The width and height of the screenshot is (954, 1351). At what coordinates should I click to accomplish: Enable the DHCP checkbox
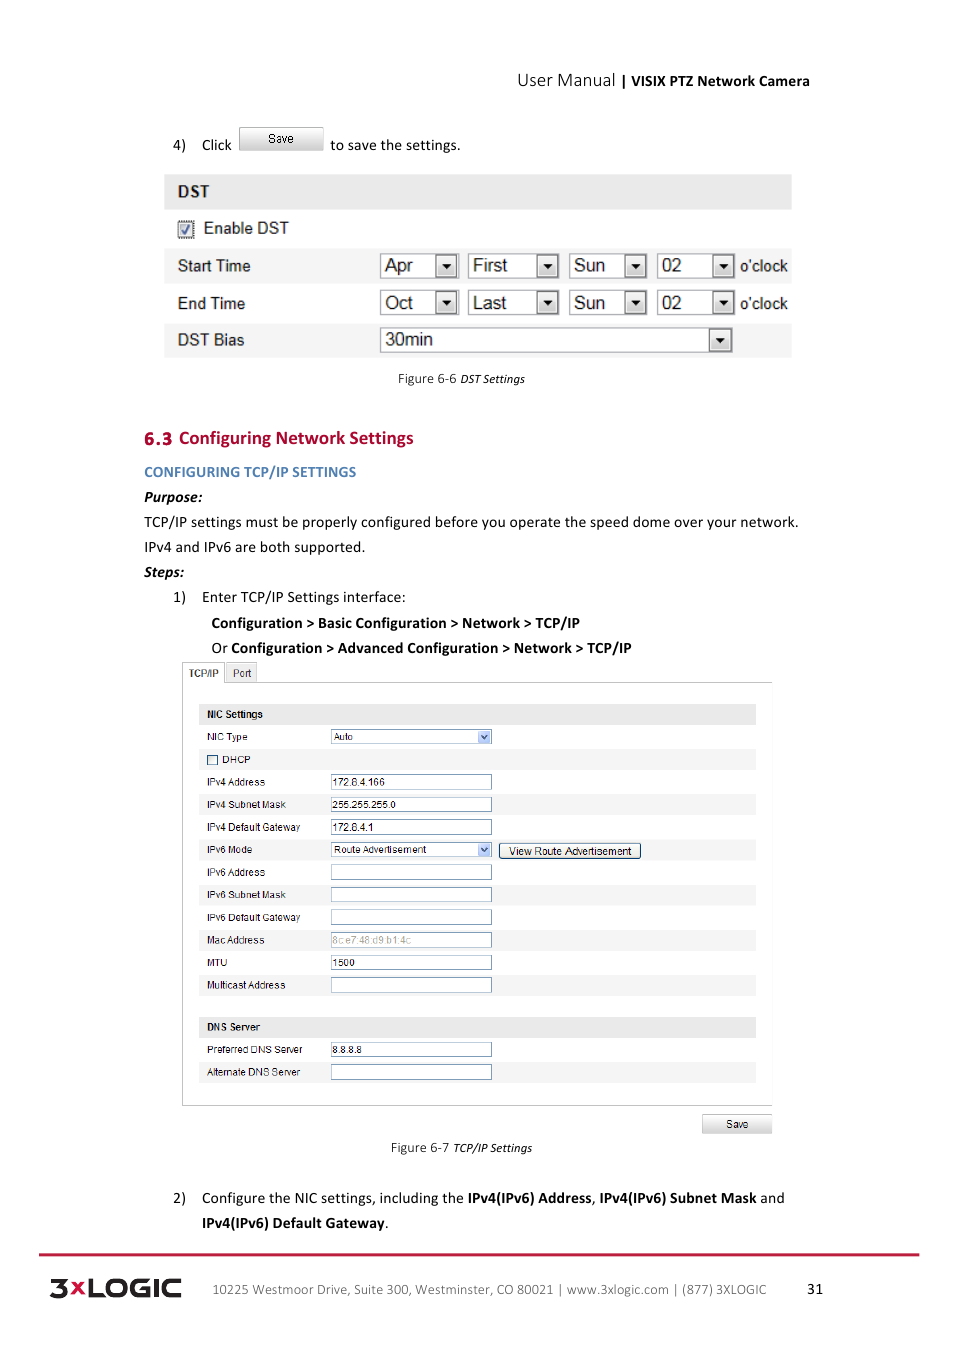pos(212,760)
